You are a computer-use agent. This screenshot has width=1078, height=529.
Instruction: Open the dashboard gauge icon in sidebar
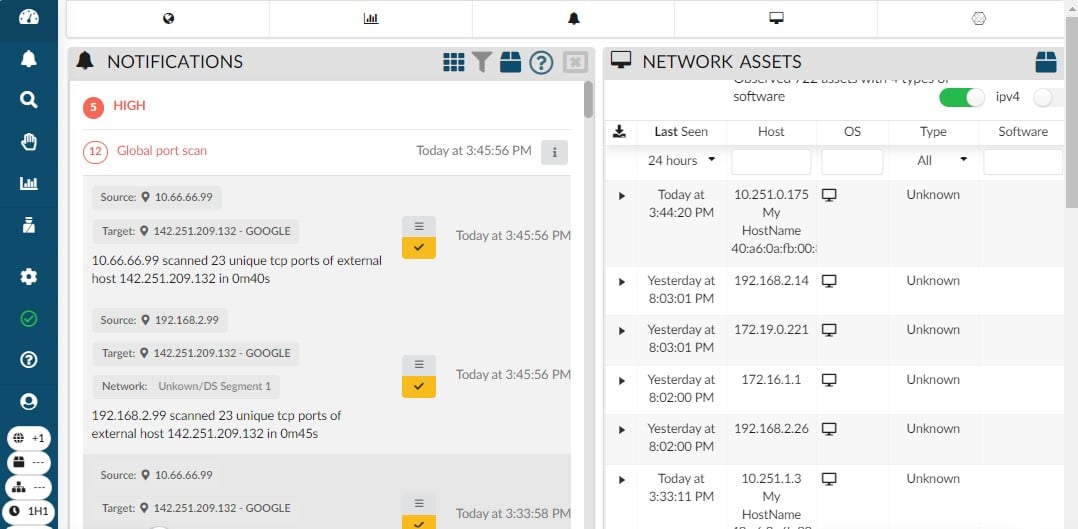[28, 17]
